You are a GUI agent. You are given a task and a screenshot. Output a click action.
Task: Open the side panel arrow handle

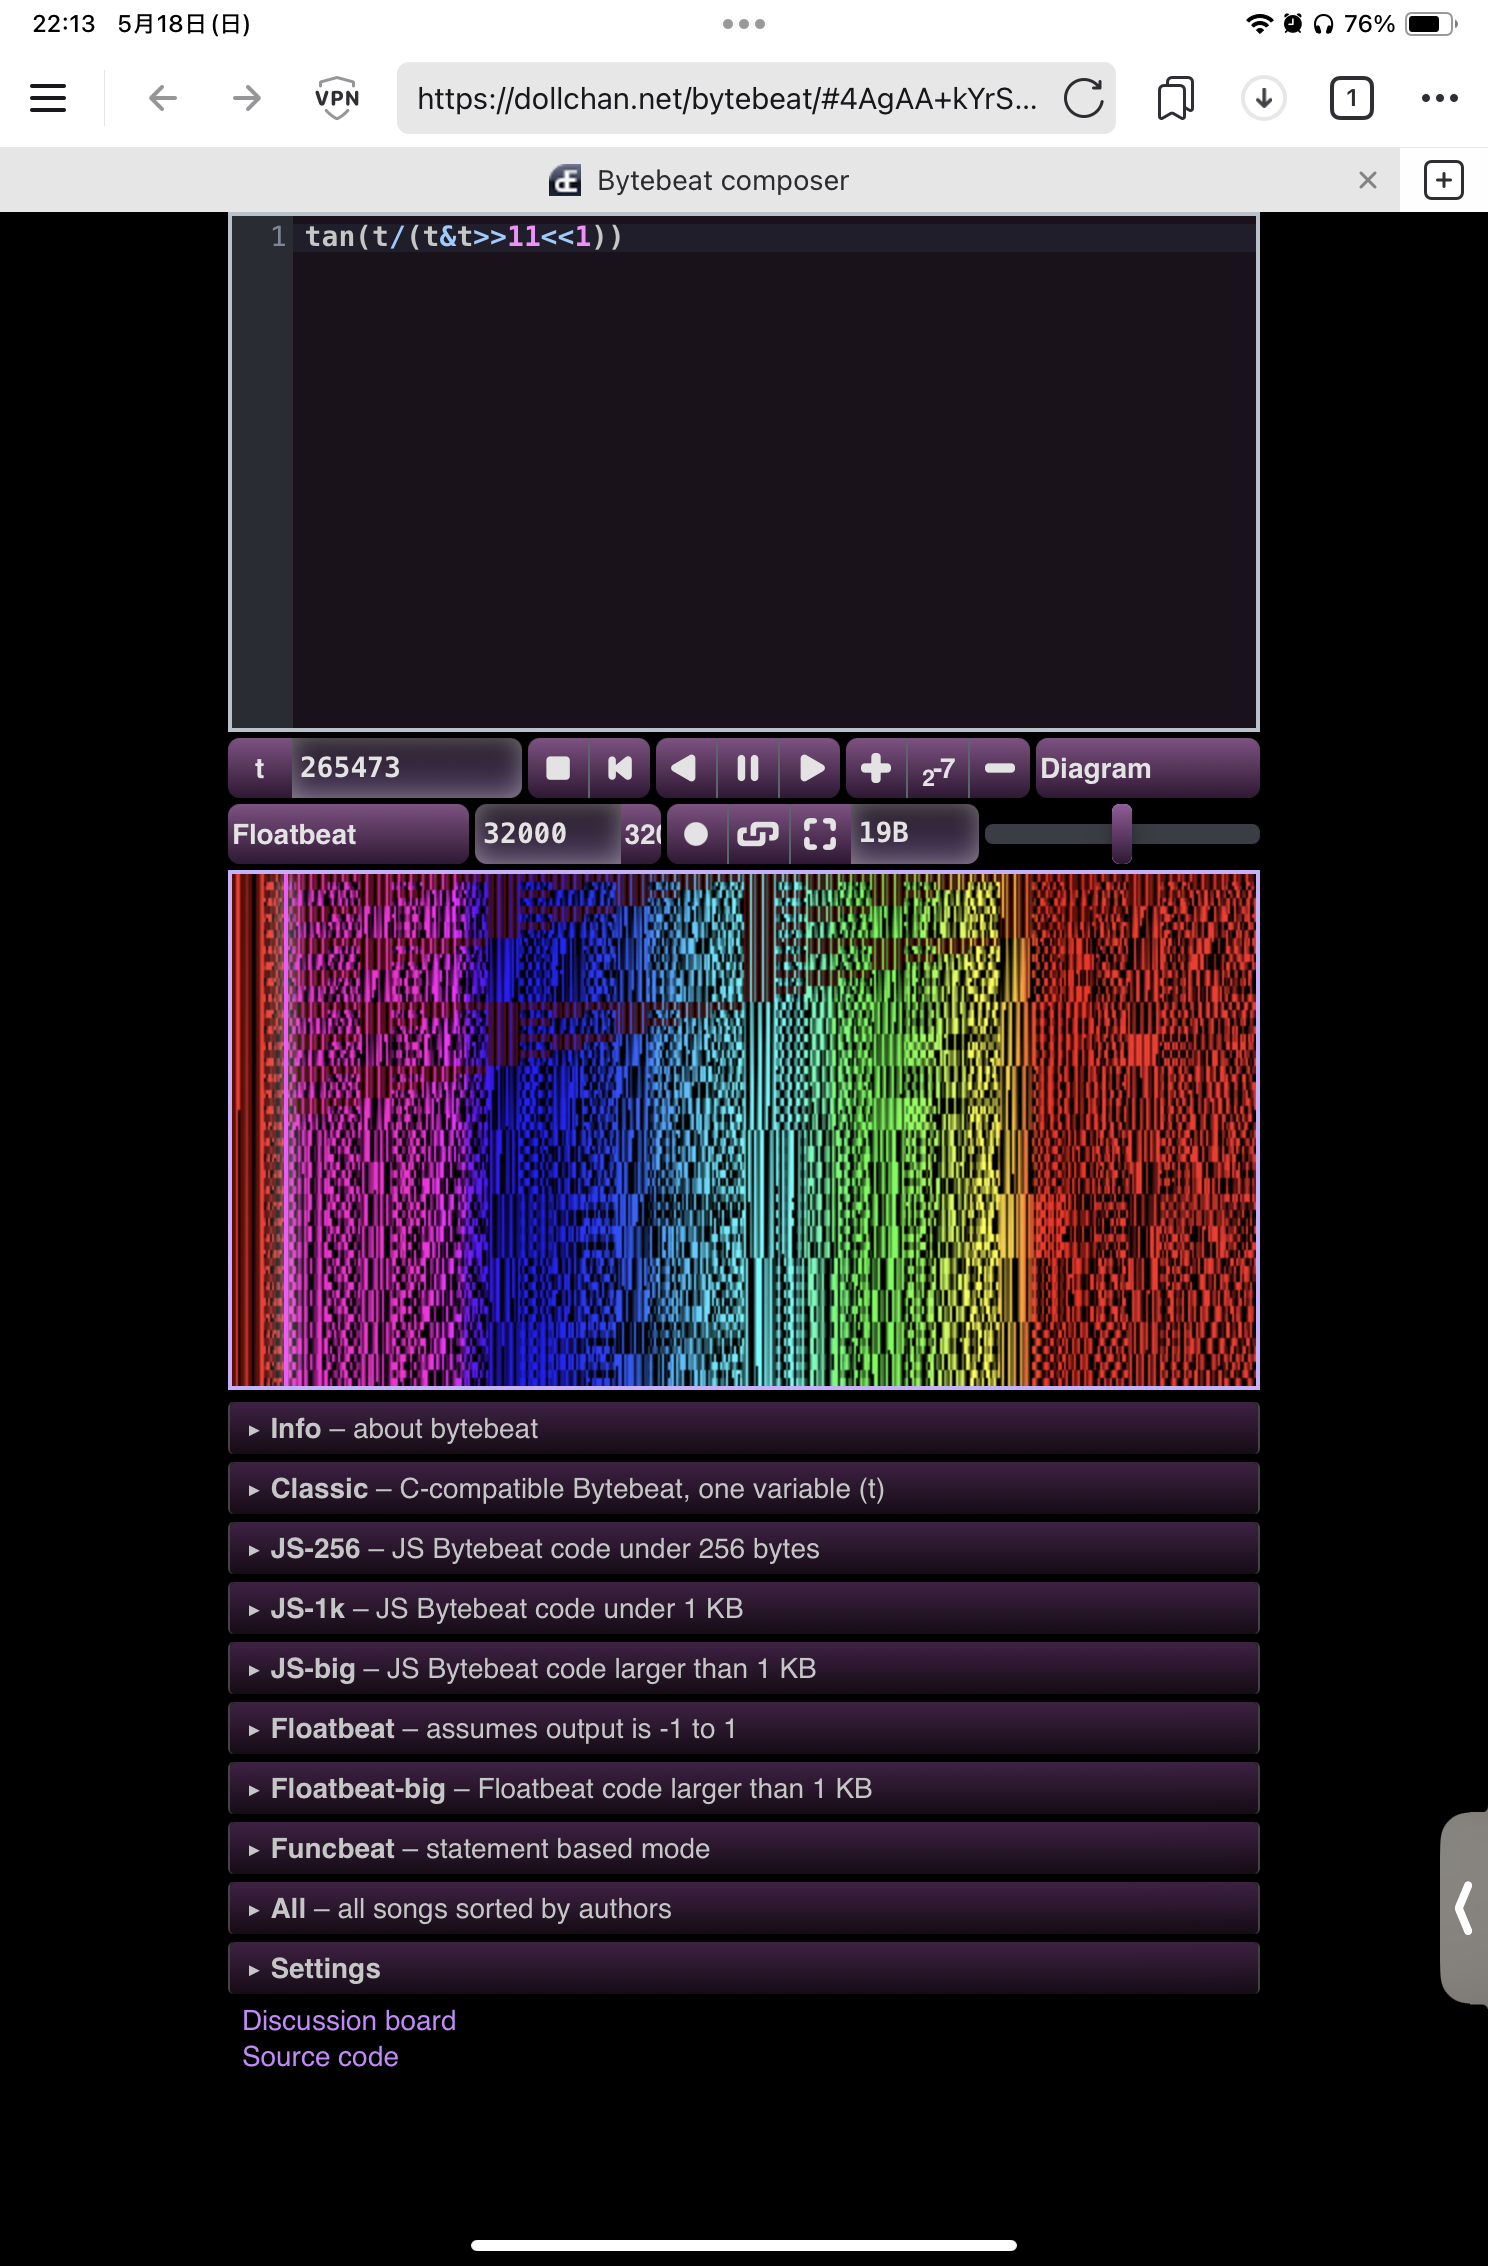coord(1464,1908)
